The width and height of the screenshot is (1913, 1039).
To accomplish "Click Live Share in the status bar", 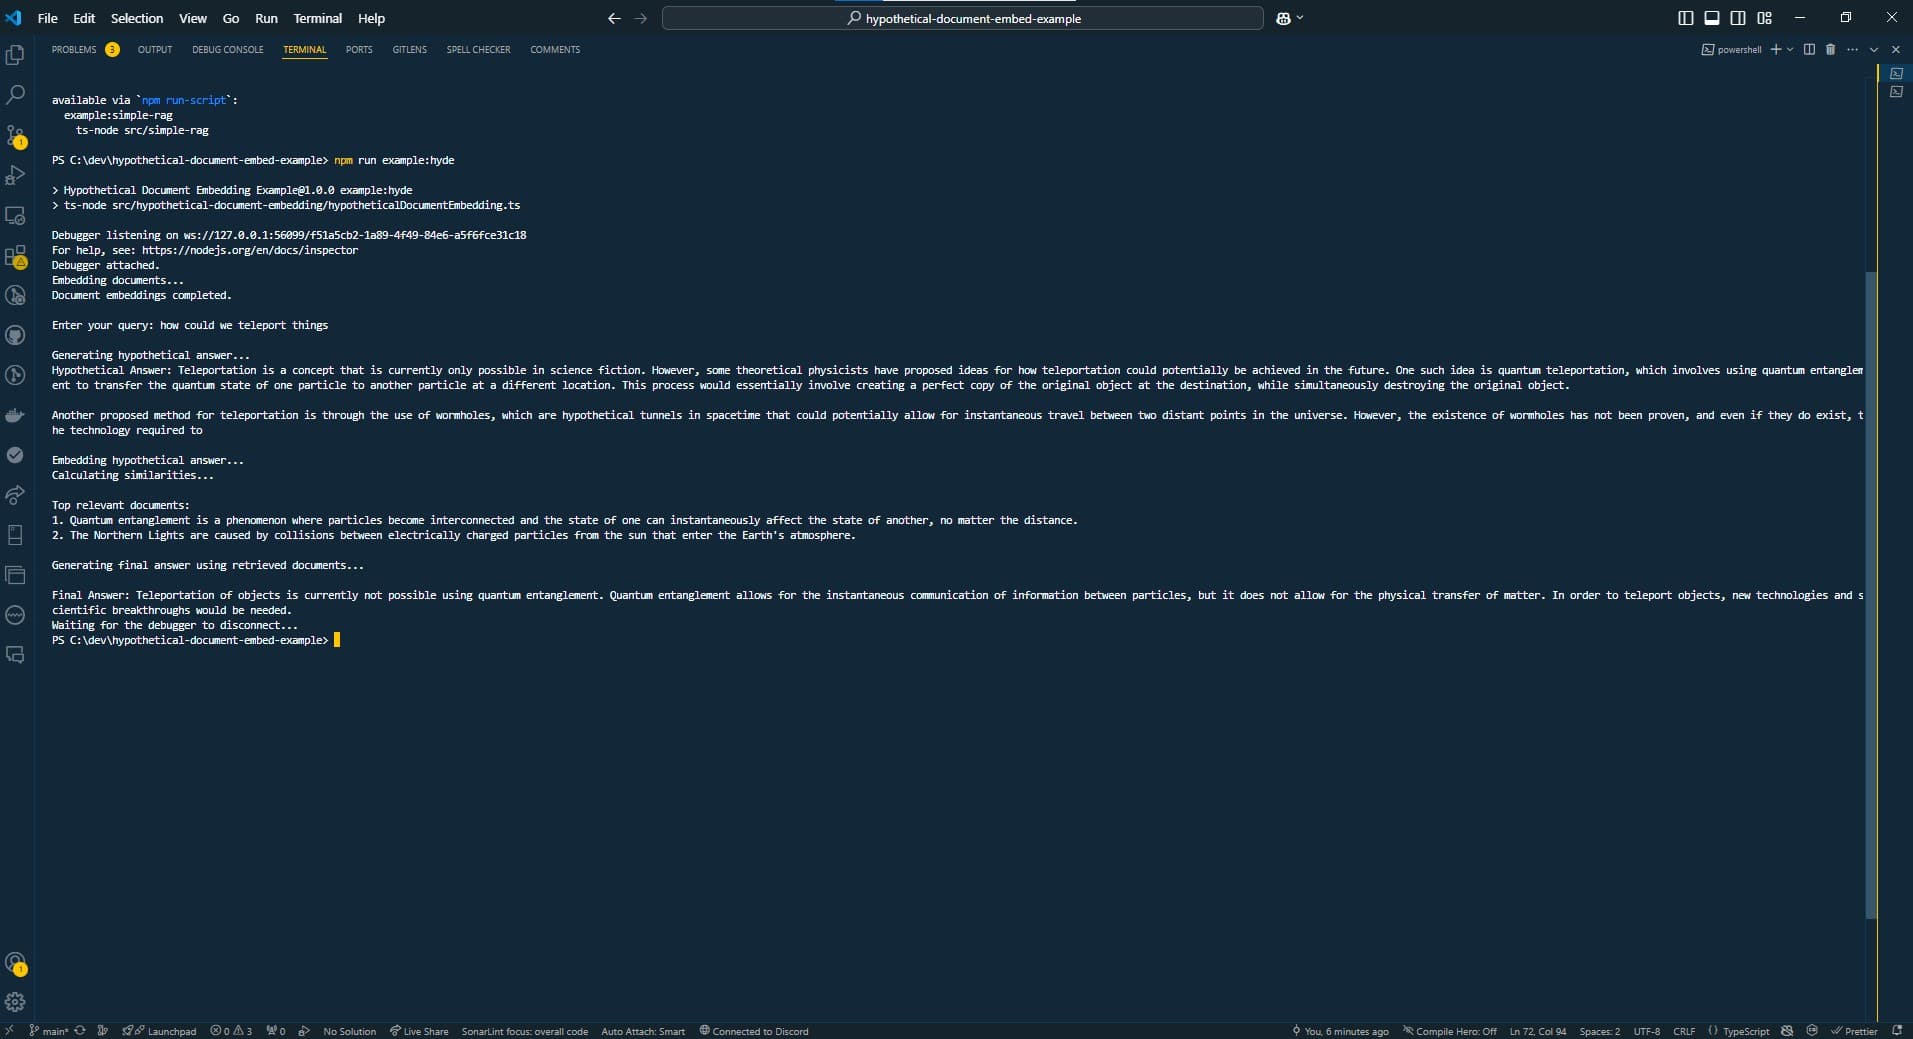I will (x=419, y=1031).
